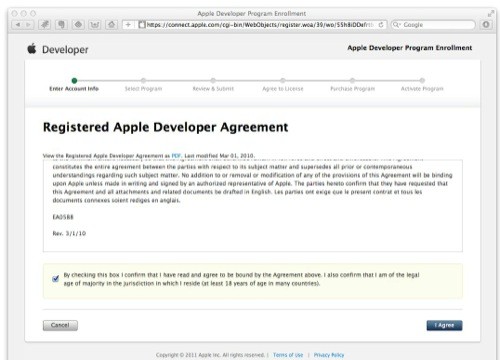The height and width of the screenshot is (360, 500).
Task: Go forward with the Safari forward arrow
Action: pyautogui.click(x=29, y=25)
